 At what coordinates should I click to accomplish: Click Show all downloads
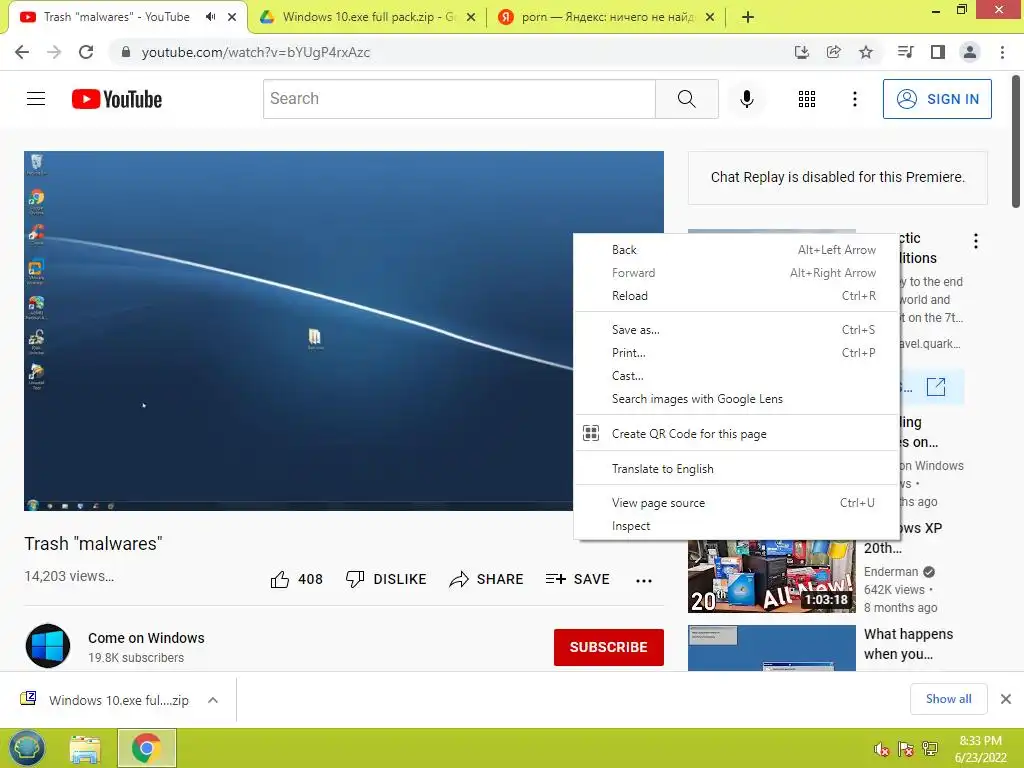click(948, 699)
